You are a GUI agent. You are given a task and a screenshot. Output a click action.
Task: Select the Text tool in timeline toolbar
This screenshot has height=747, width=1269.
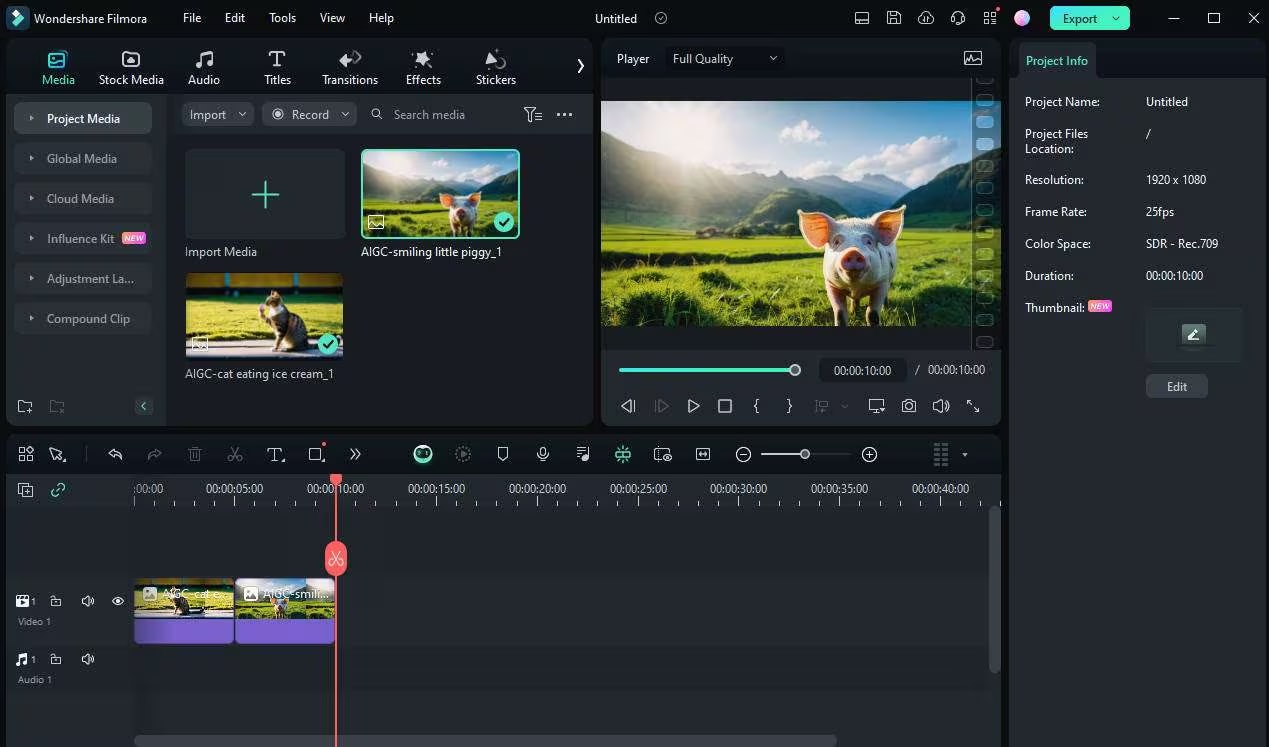[x=276, y=454]
